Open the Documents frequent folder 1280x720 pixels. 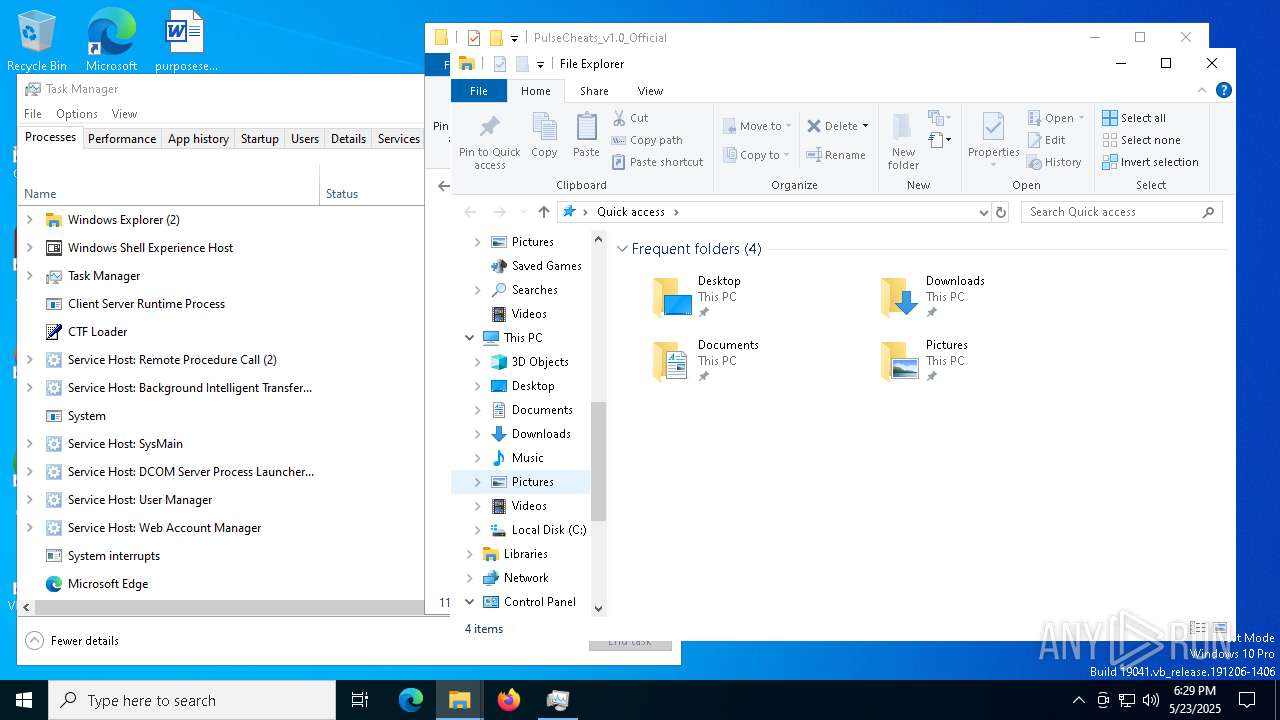click(706, 361)
